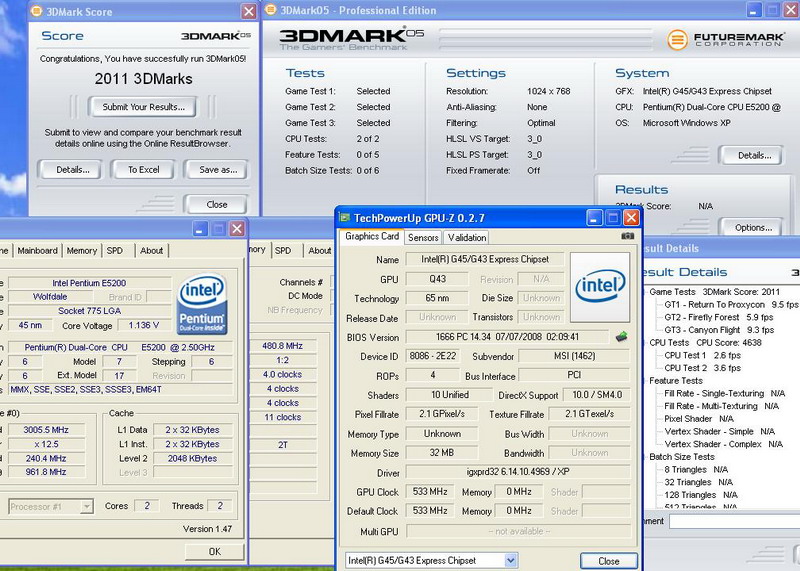
Task: Click the GPU-Z Pixel Fillrate value
Action: (442, 414)
